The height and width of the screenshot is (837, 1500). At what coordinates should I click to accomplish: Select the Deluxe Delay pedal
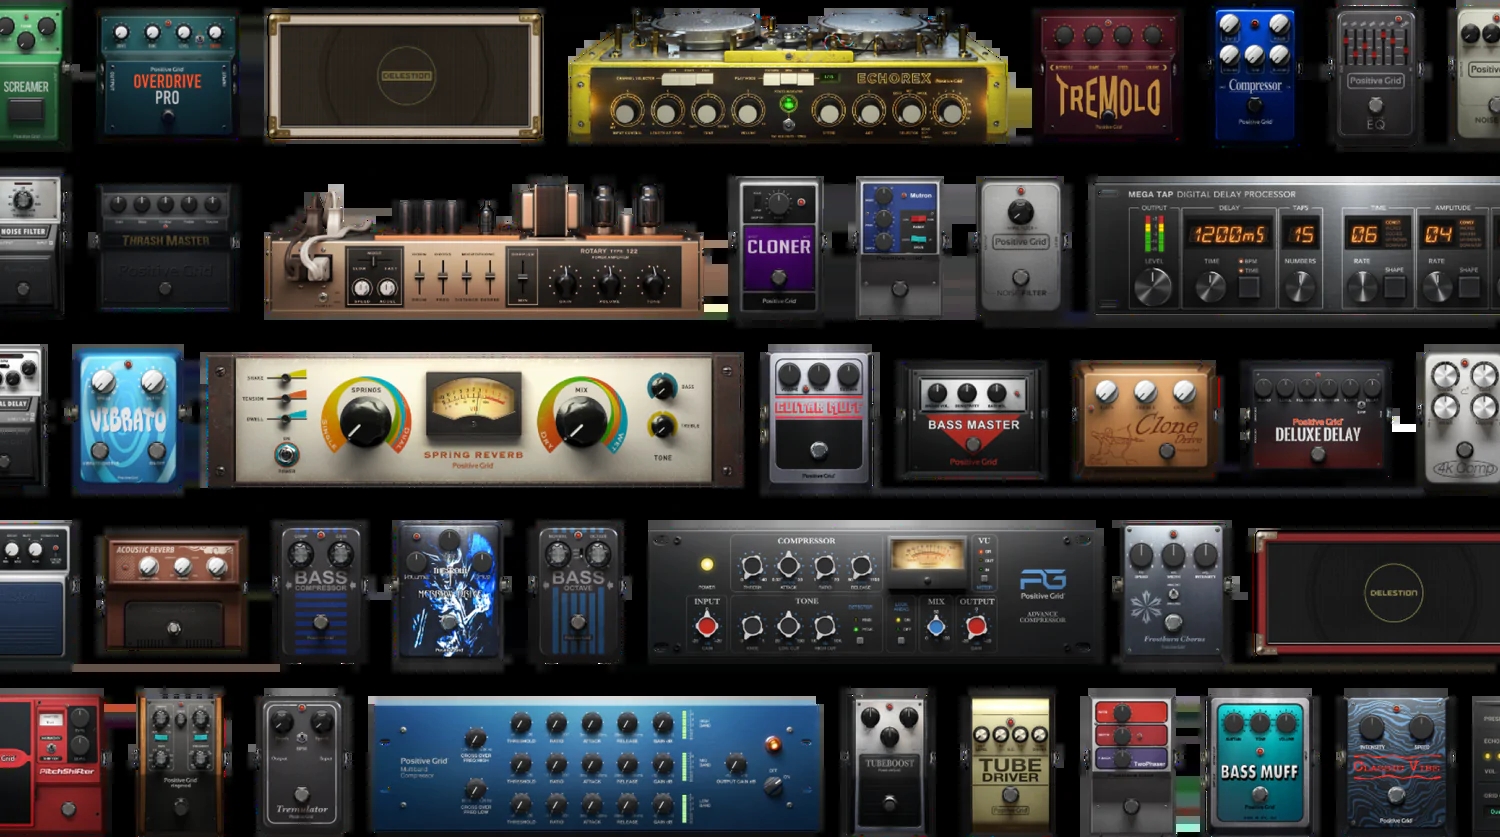(1317, 420)
